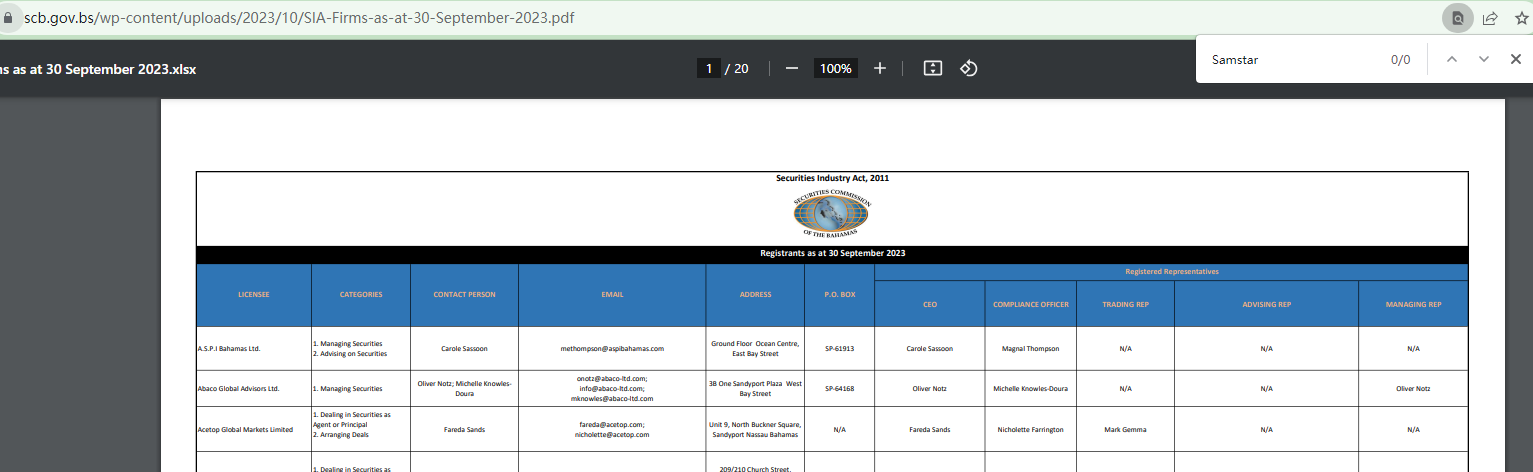Viewport: 1533px width, 472px height.
Task: Click the find-in-page icon in address bar
Action: tap(1458, 18)
